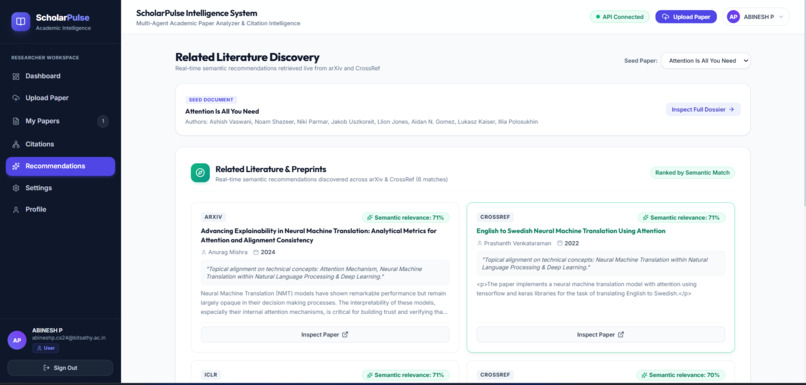This screenshot has width=806, height=385.
Task: Click the Sign Out button
Action: click(60, 368)
